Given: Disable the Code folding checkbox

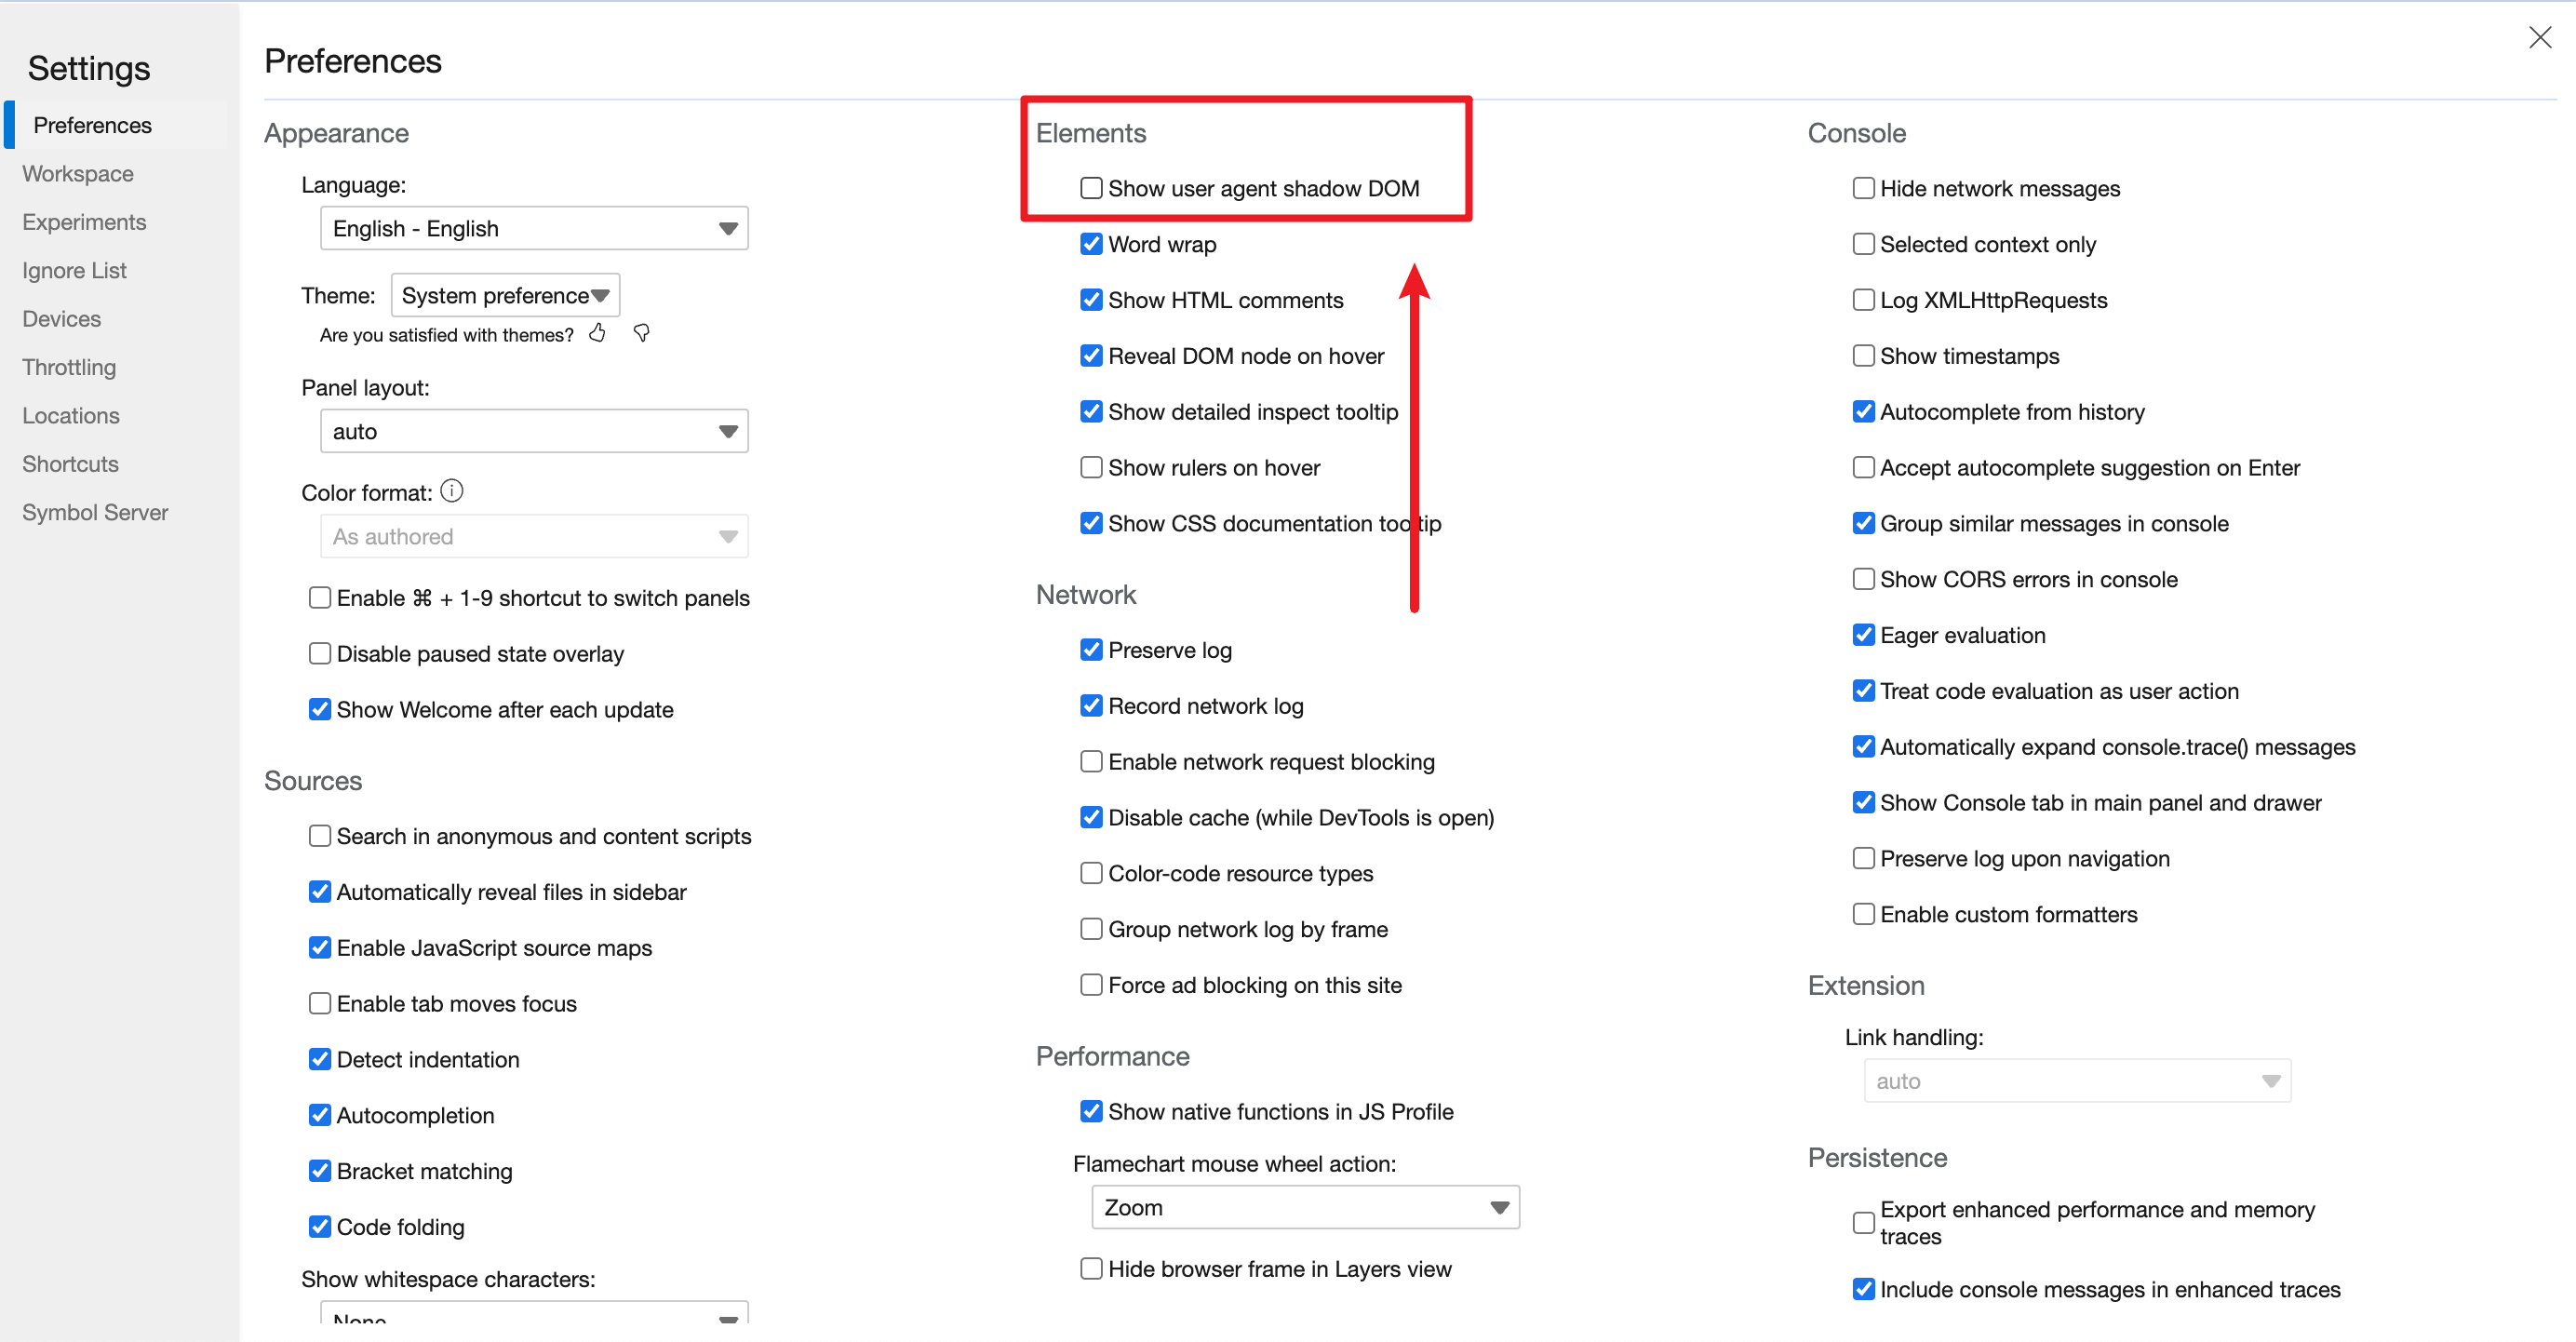Looking at the screenshot, I should pyautogui.click(x=320, y=1226).
